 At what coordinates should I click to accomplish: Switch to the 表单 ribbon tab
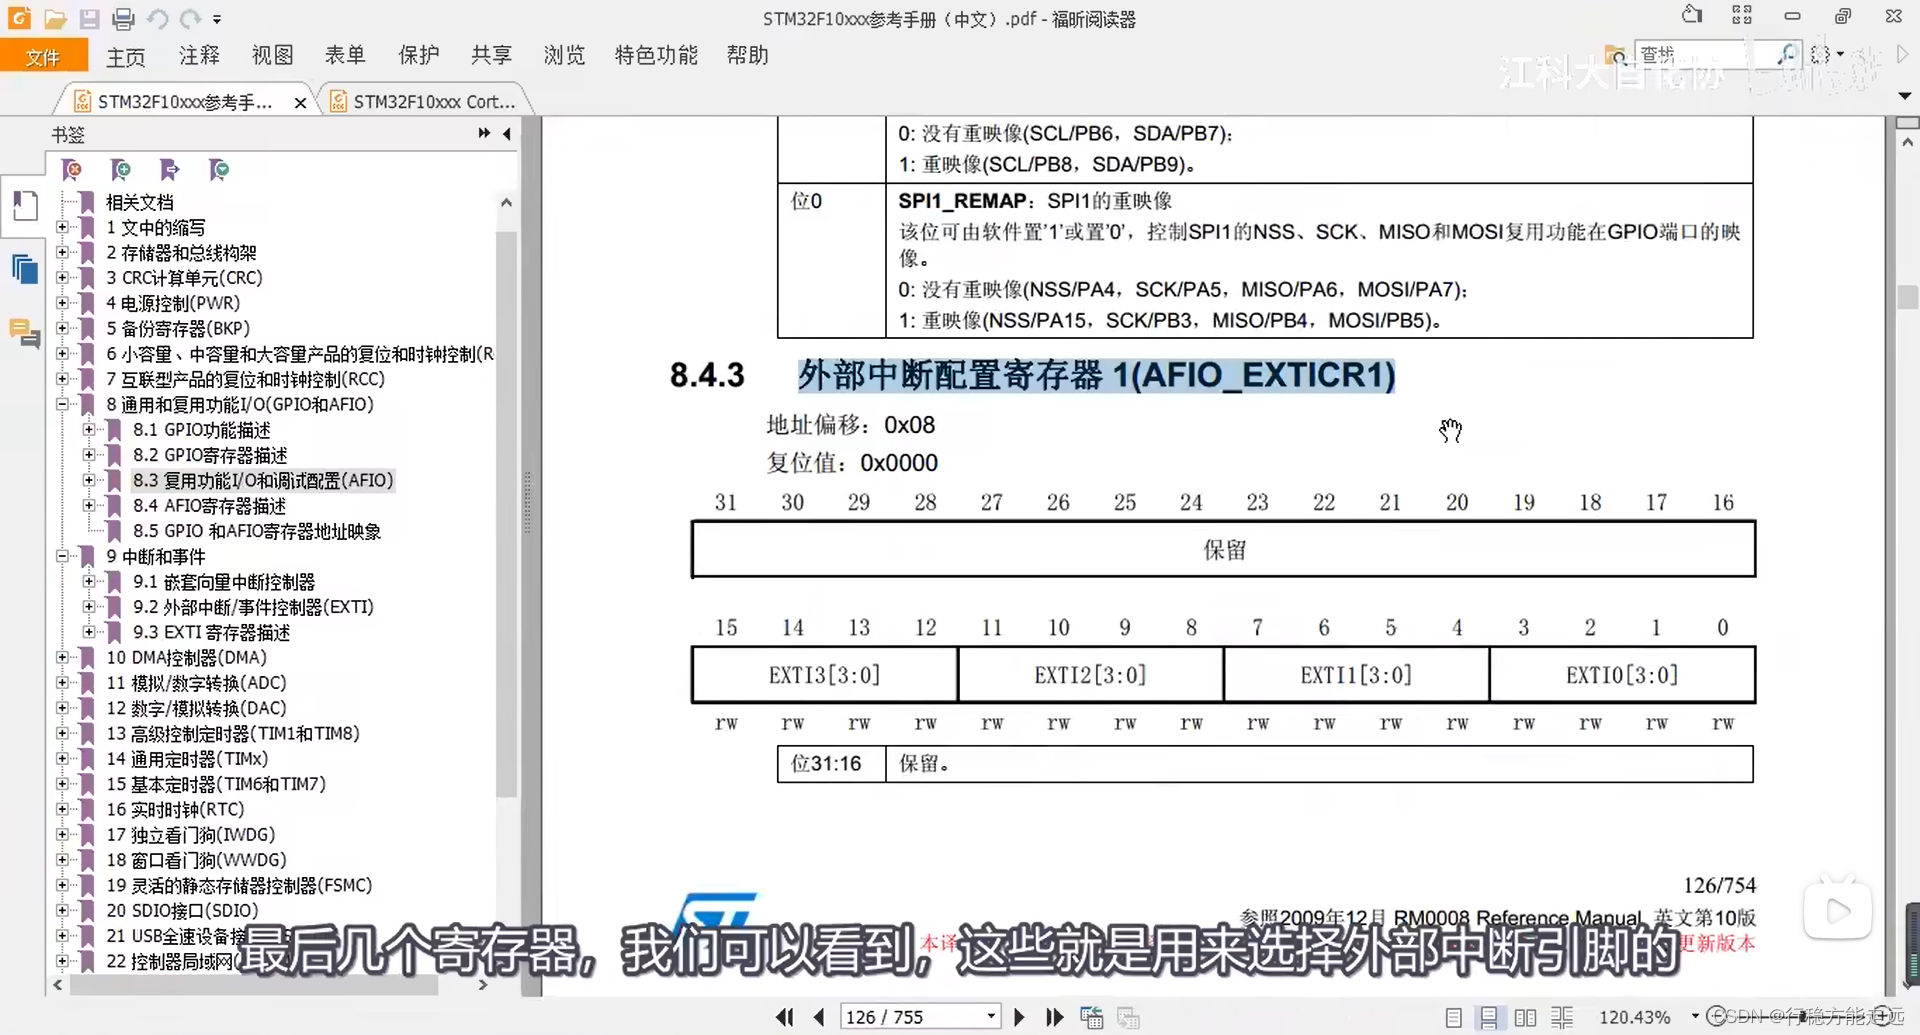point(345,56)
